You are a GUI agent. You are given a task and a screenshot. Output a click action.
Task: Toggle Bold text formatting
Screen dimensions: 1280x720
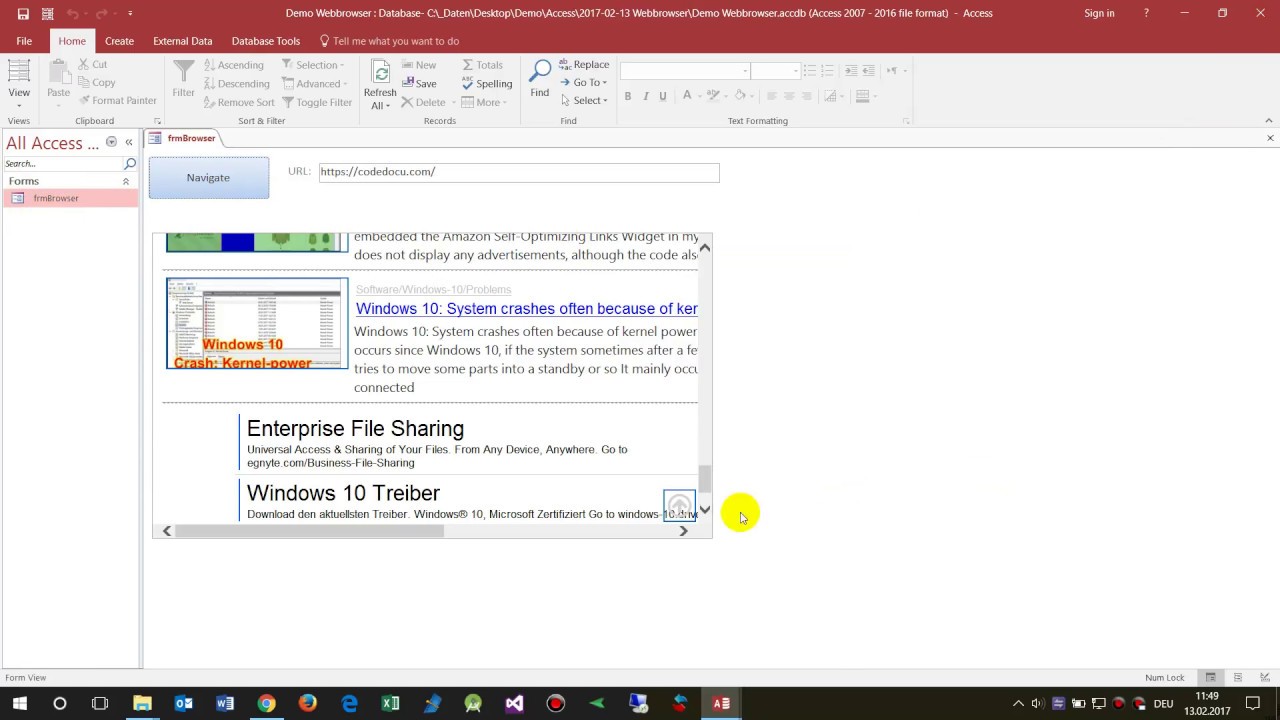[x=628, y=96]
